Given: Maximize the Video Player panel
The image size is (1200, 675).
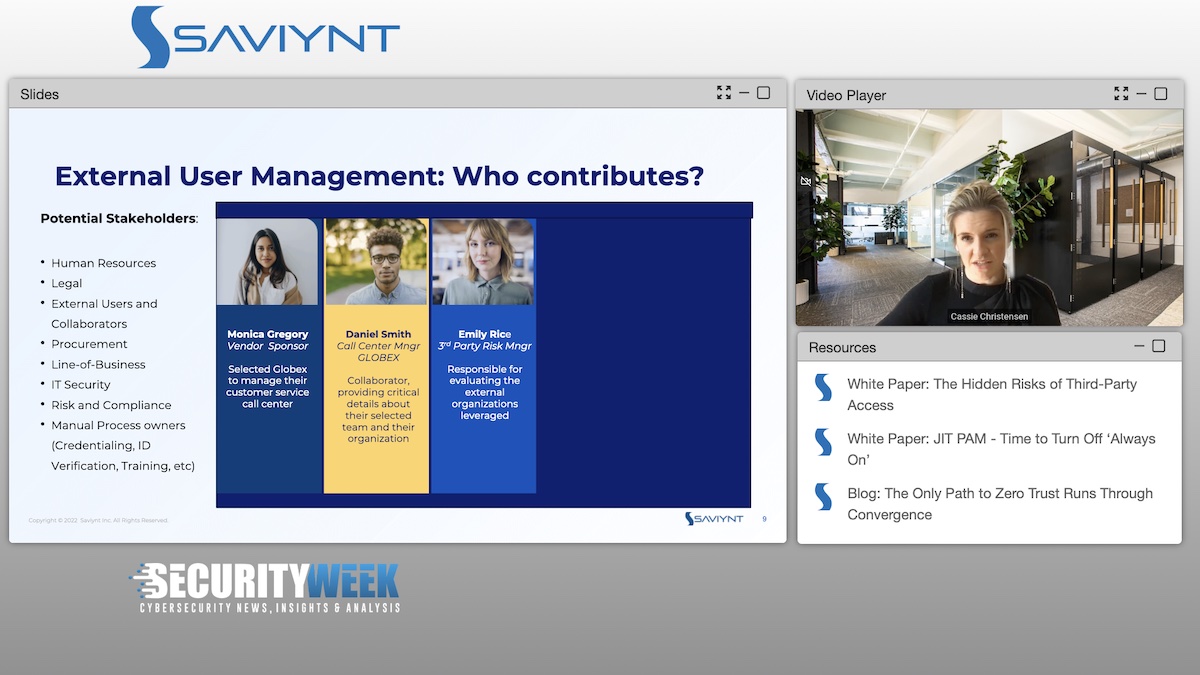Looking at the screenshot, I should pyautogui.click(x=1160, y=94).
